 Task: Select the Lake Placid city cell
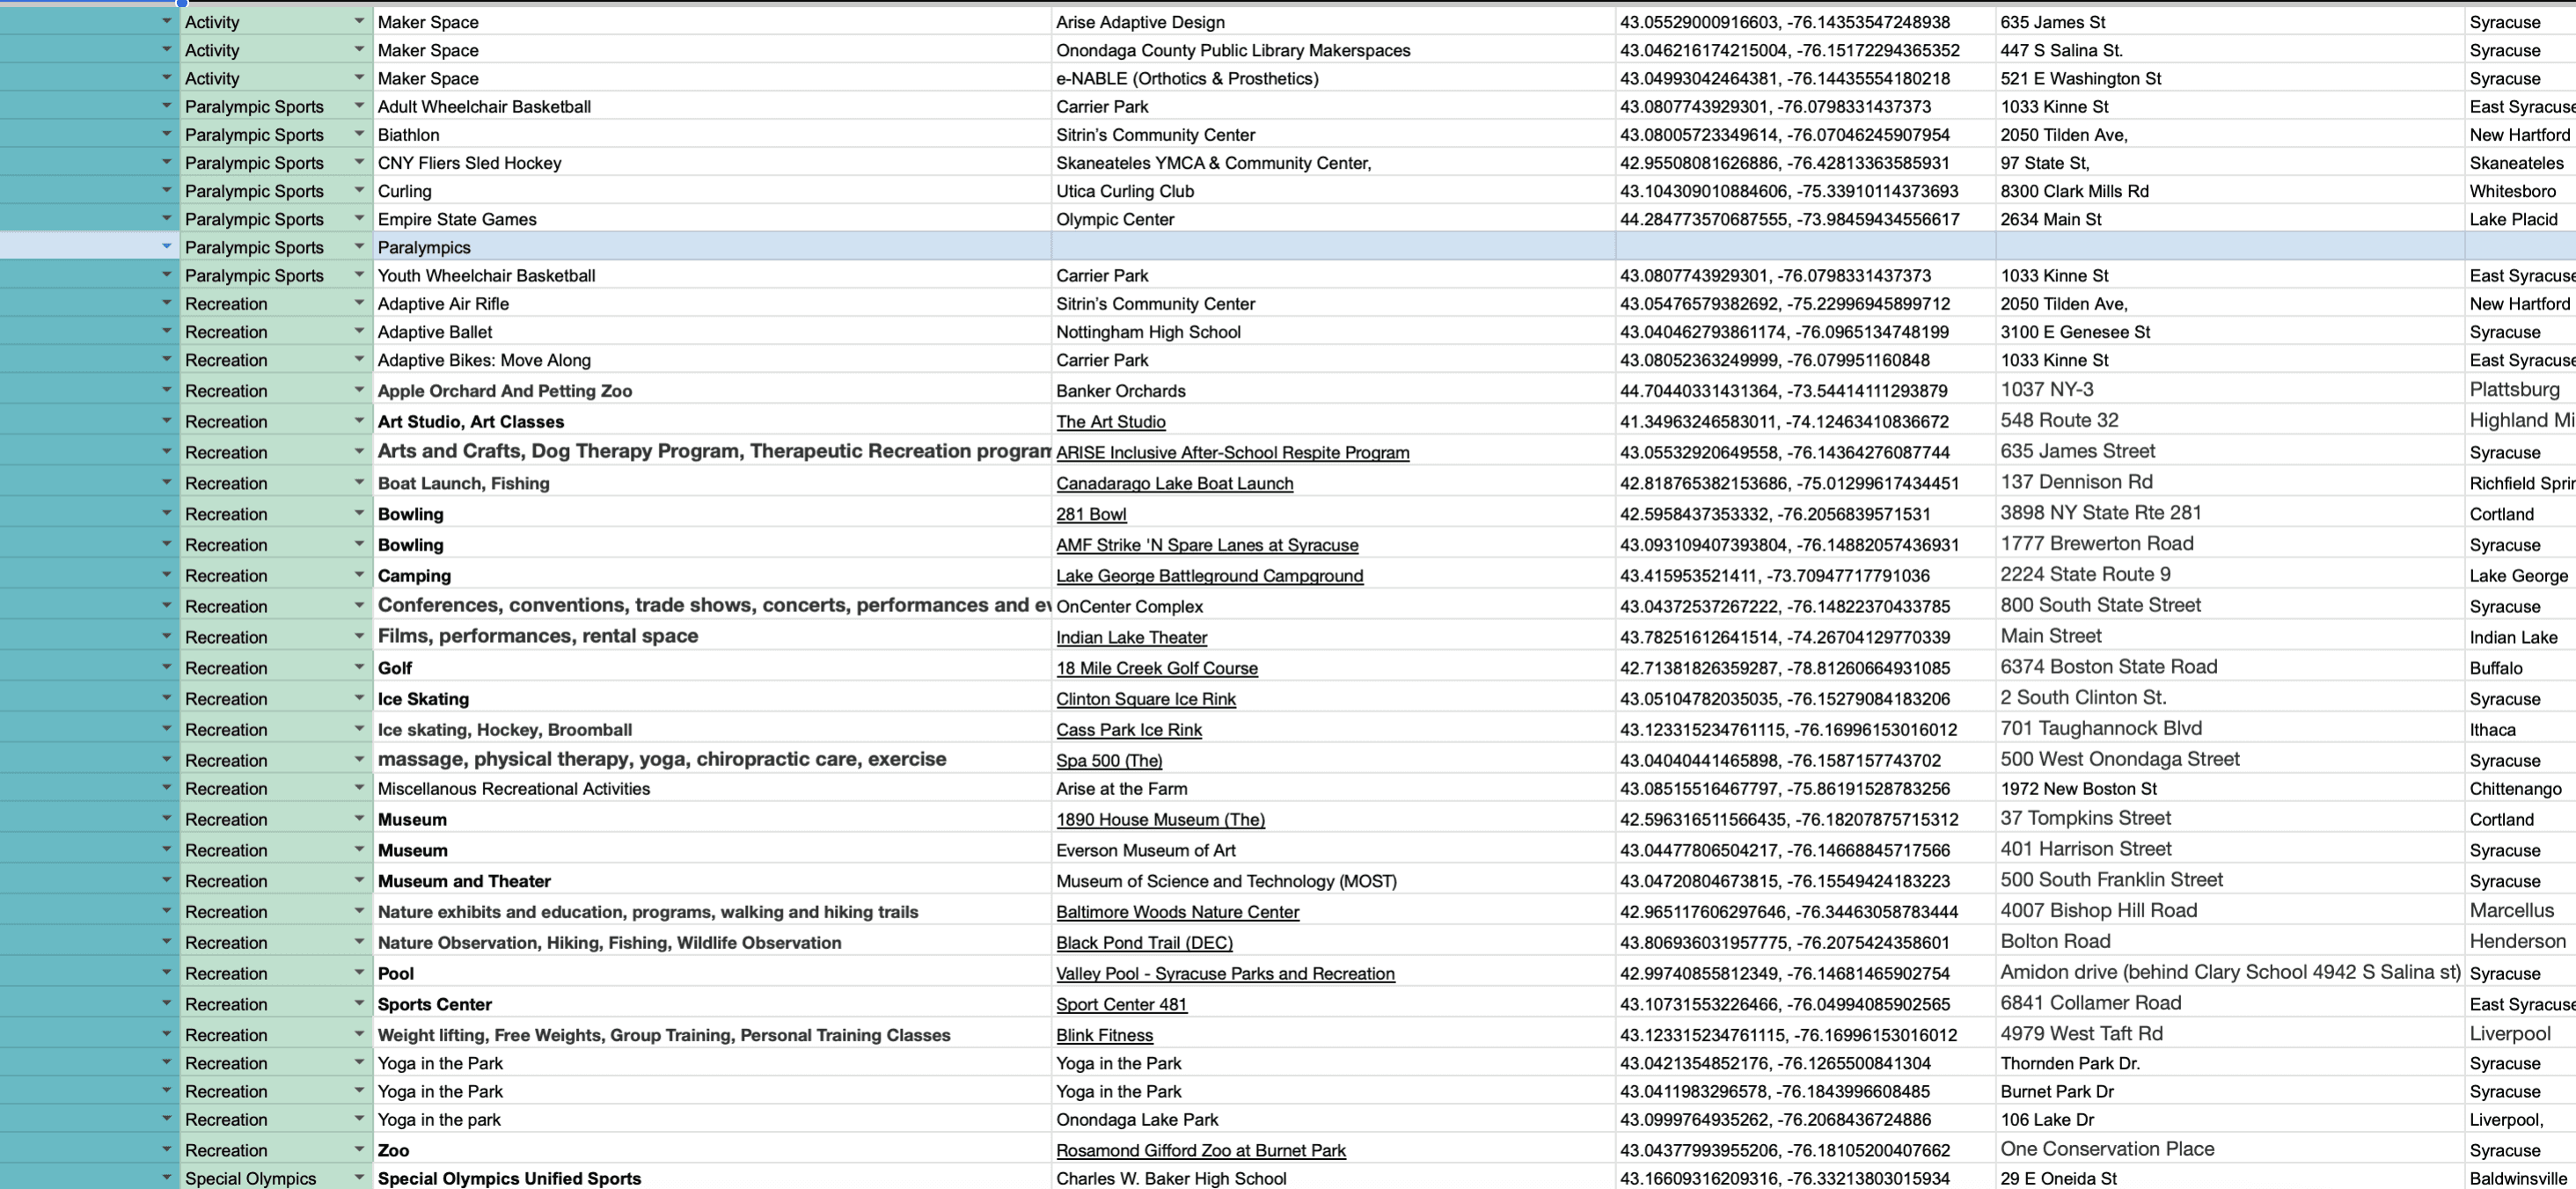click(2516, 219)
